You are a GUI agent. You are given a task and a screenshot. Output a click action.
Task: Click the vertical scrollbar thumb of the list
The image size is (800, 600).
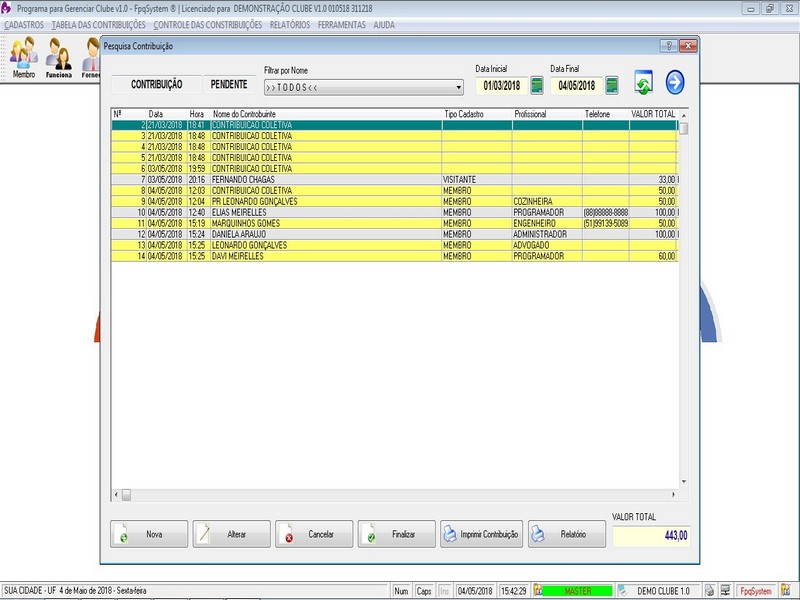pos(684,129)
